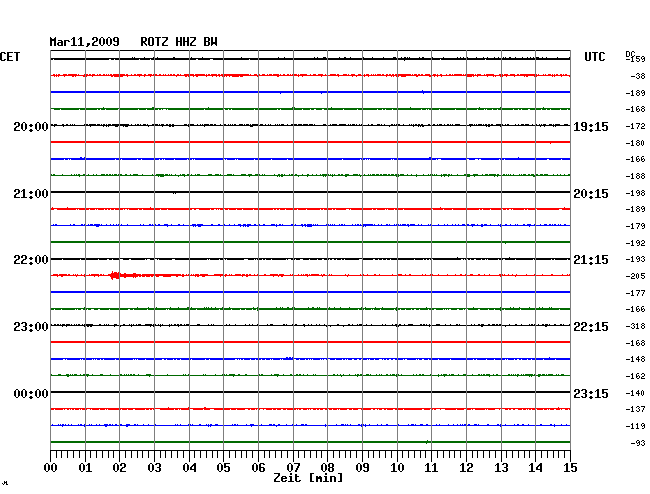Click the DC offset value -180

click(635, 143)
